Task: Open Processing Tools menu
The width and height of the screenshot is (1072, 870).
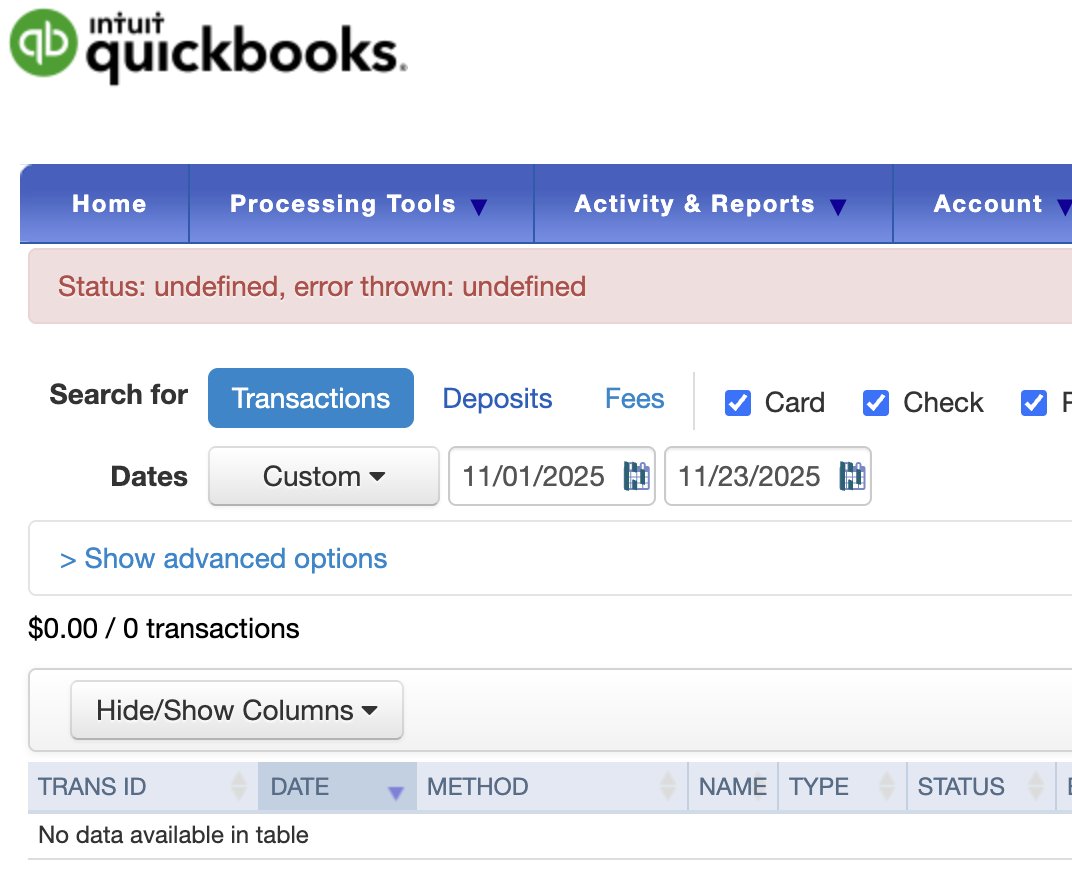Action: [x=360, y=204]
